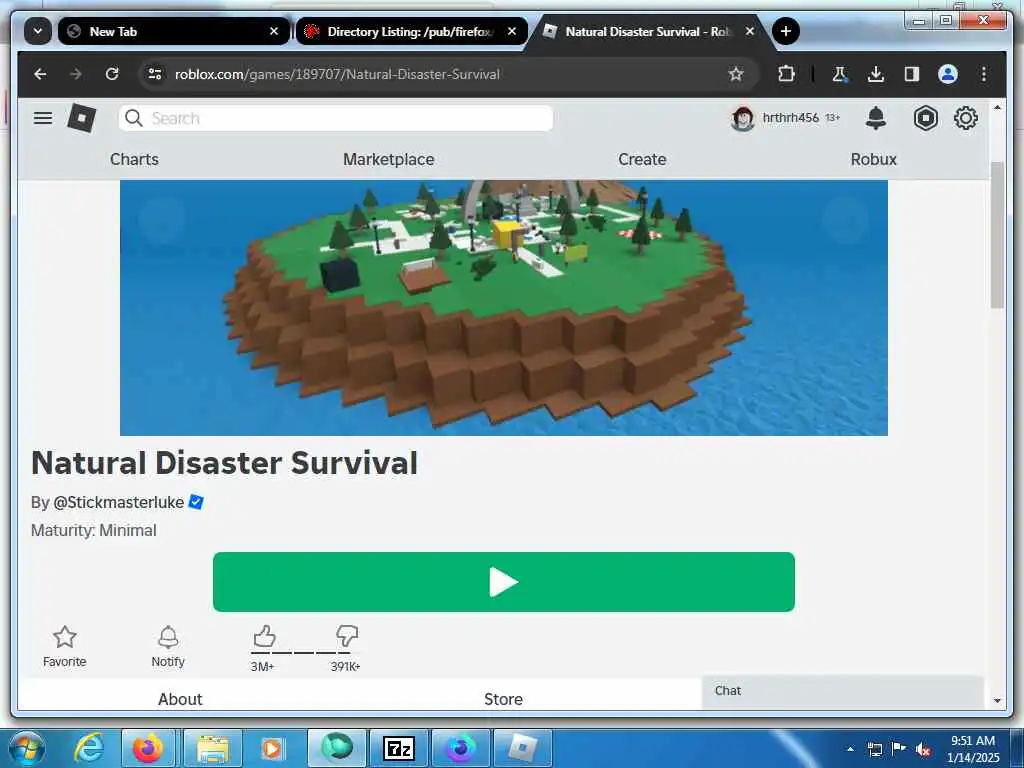Open the Marketplace page
Image resolution: width=1024 pixels, height=768 pixels.
[389, 159]
